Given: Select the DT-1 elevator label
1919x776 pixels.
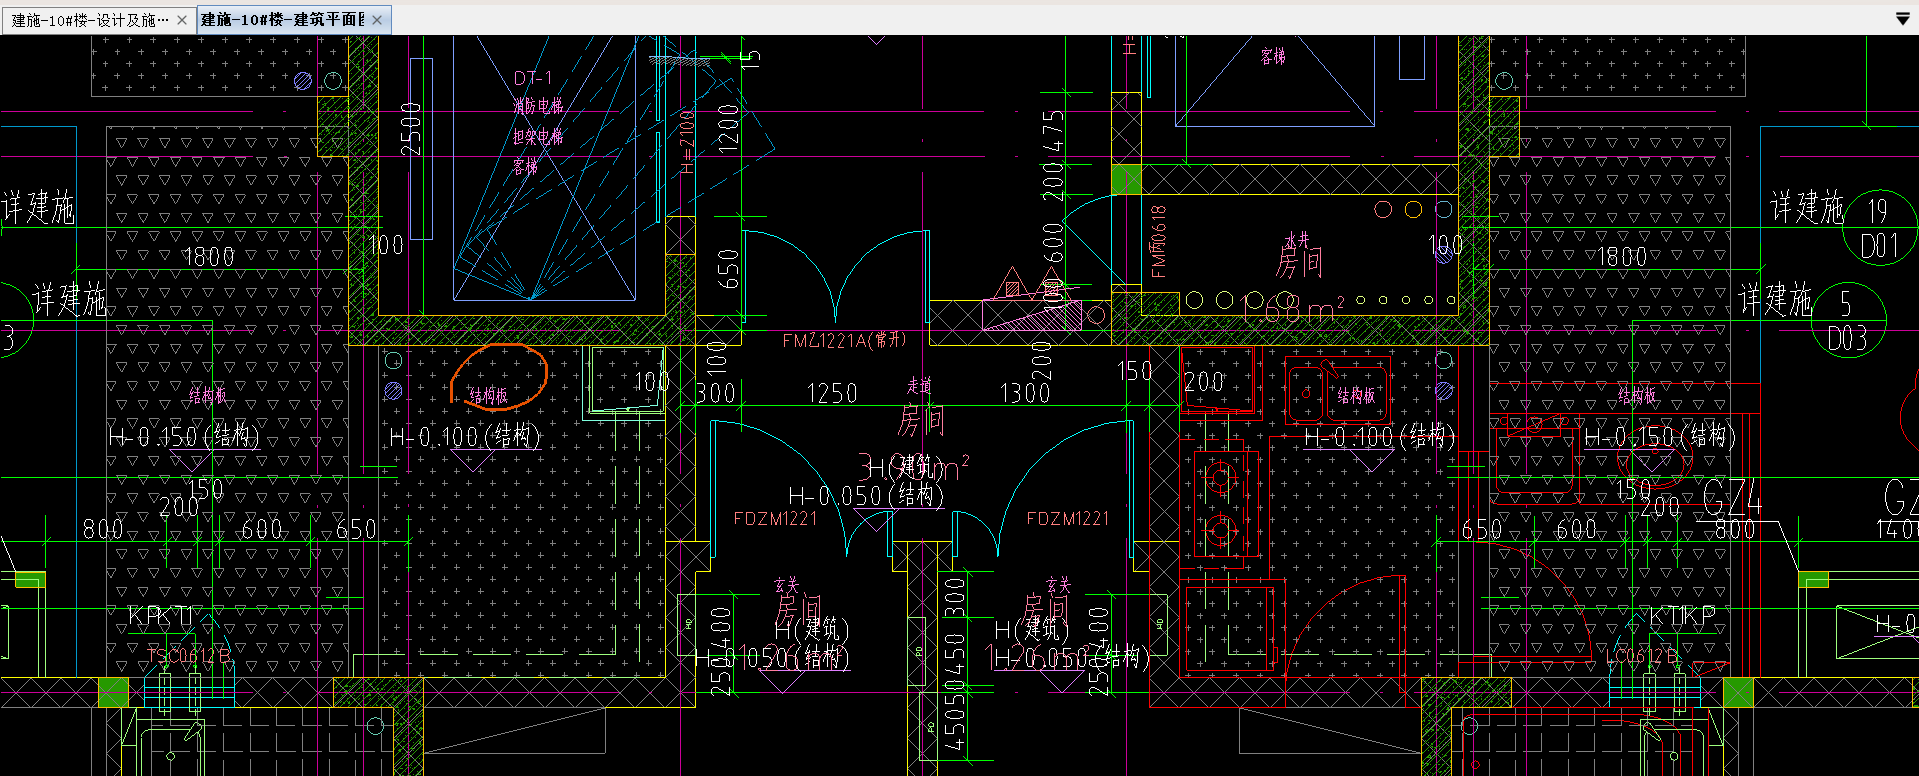Looking at the screenshot, I should pyautogui.click(x=533, y=78).
